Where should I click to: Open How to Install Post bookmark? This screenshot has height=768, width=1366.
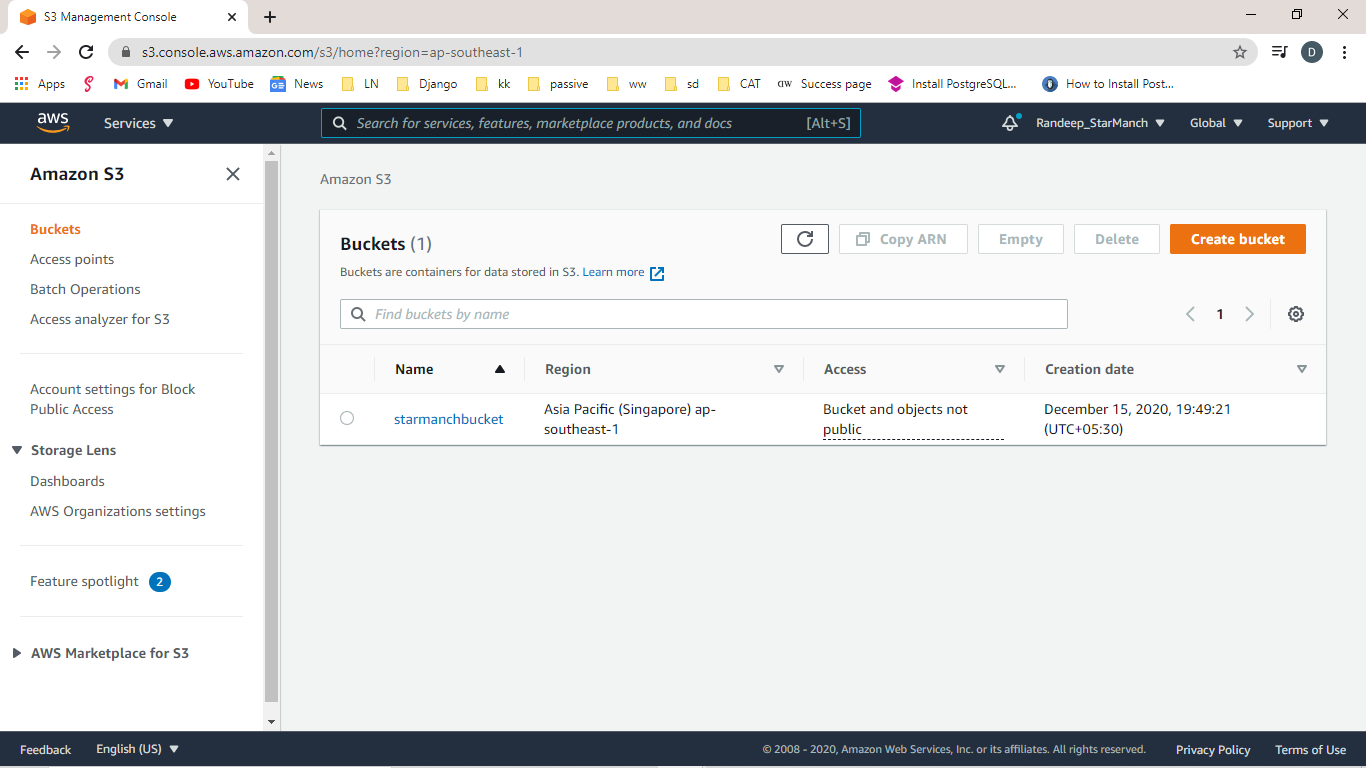[1108, 84]
